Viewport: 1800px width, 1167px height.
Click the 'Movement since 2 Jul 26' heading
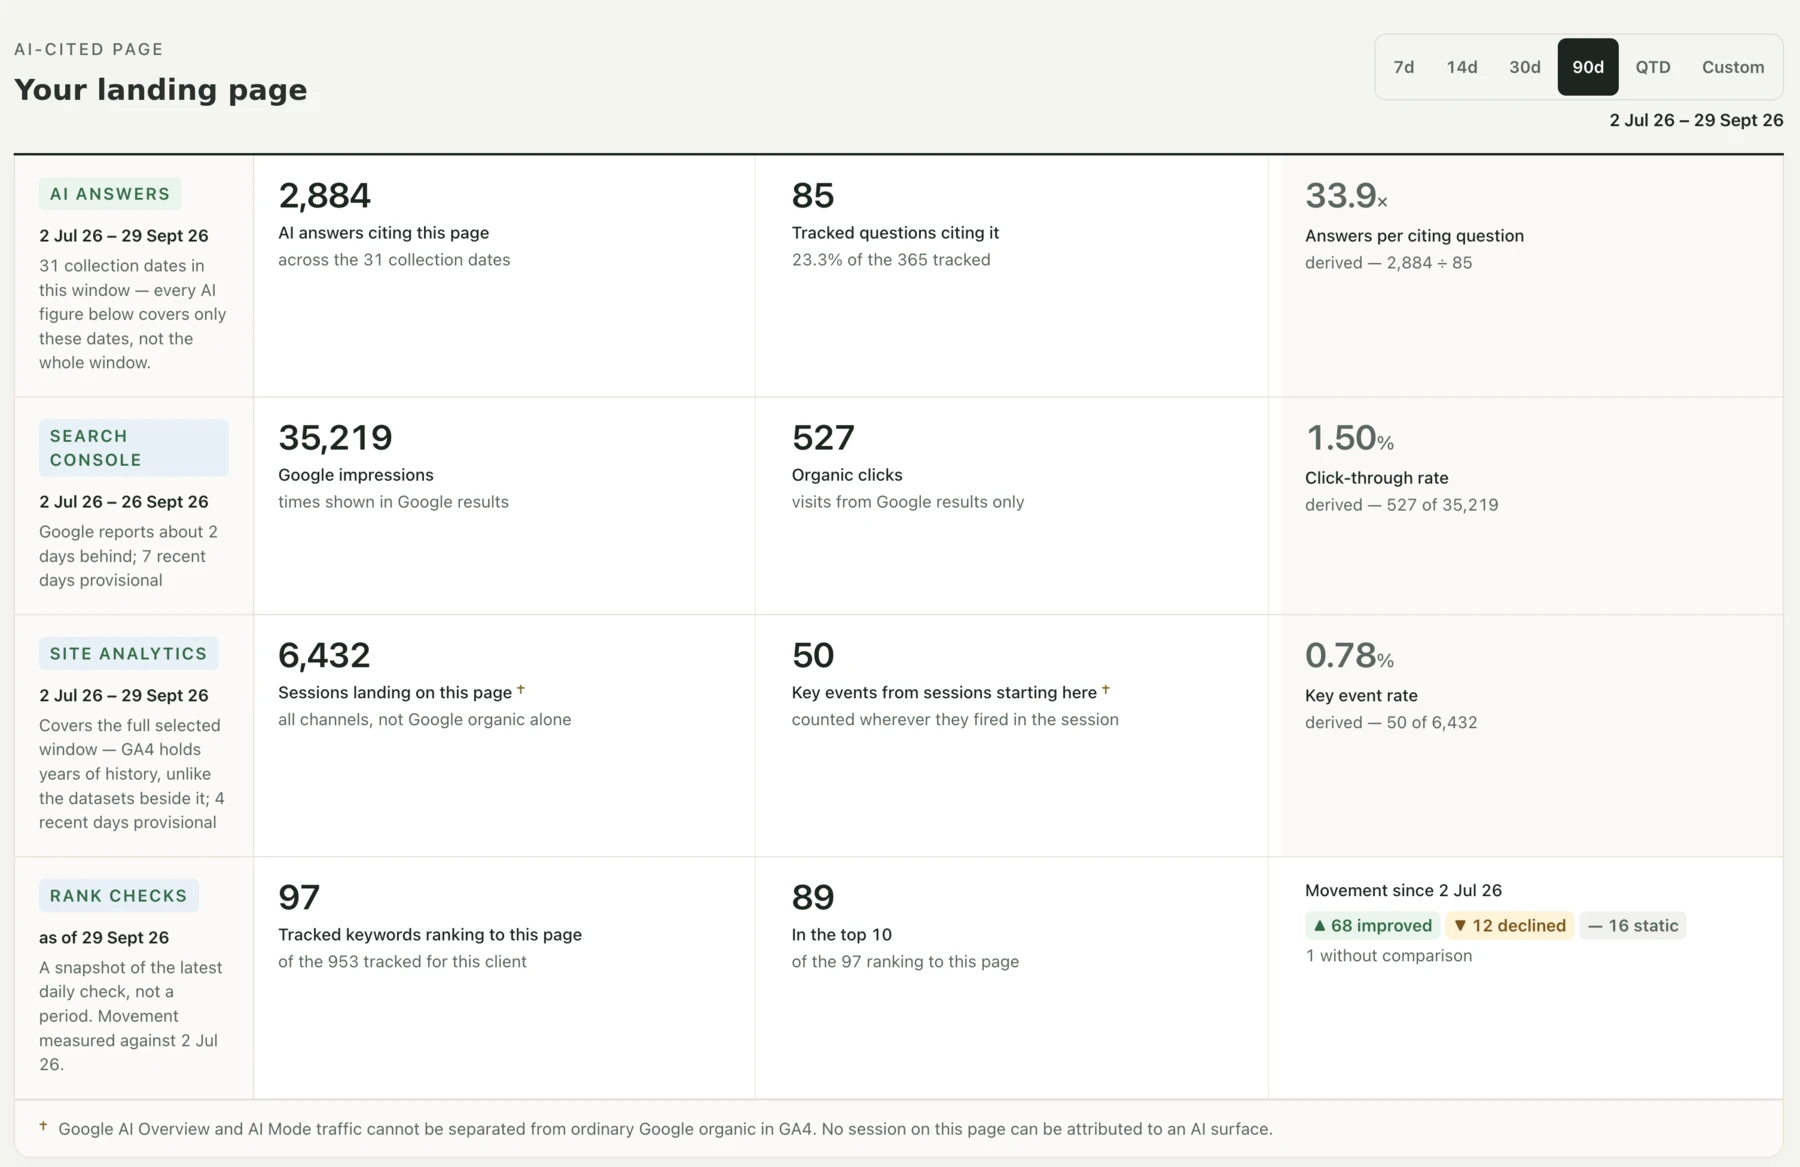click(x=1403, y=891)
